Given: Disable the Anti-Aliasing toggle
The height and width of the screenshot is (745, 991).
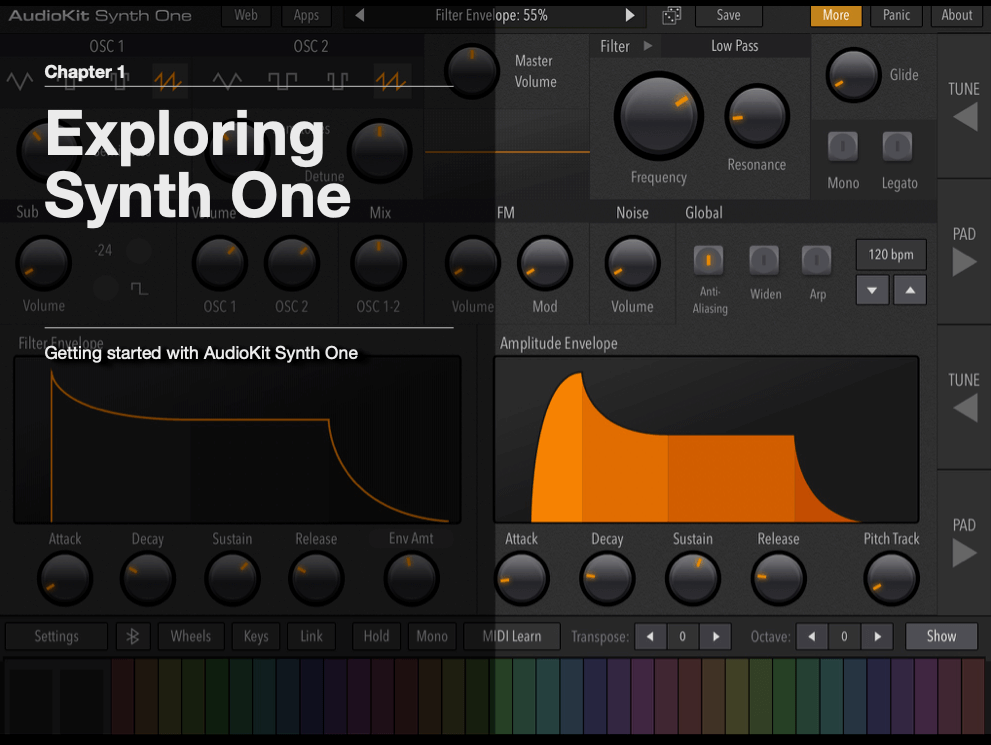Looking at the screenshot, I should 708,260.
